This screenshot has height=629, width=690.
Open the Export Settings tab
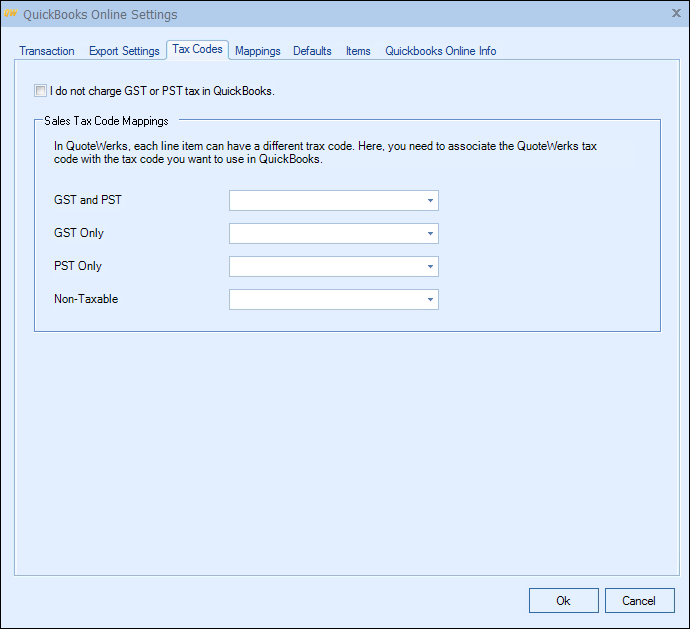tap(124, 51)
